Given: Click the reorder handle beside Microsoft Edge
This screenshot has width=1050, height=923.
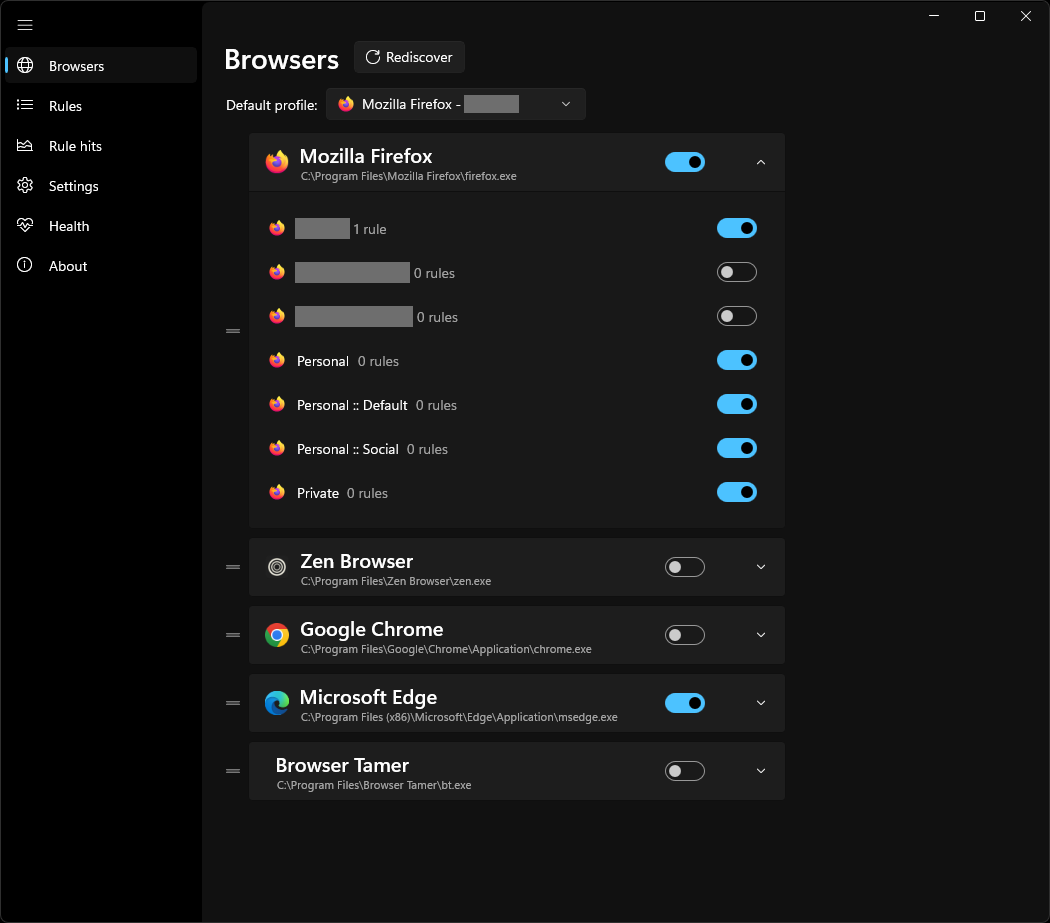Looking at the screenshot, I should click(233, 703).
